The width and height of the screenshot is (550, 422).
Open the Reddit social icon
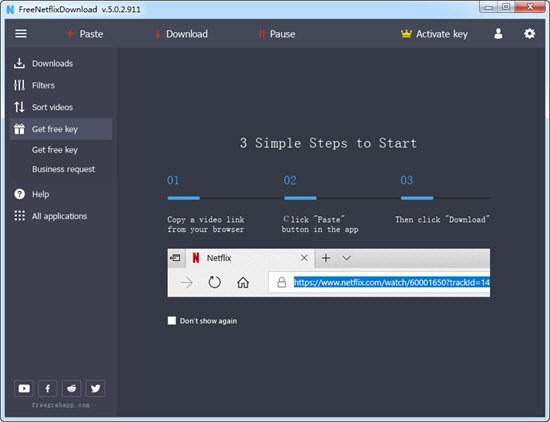click(72, 388)
